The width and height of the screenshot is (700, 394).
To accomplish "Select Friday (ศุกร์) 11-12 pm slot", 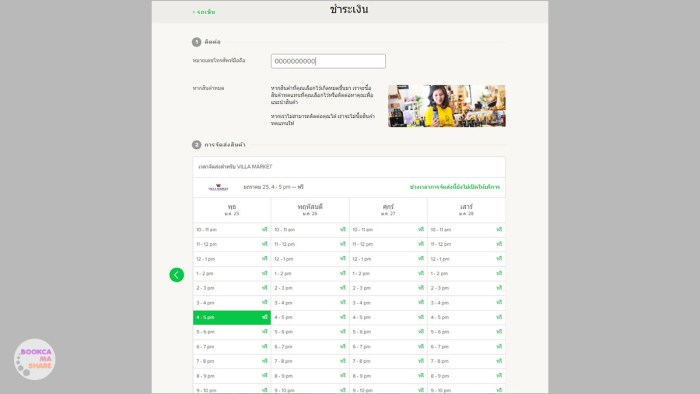I will tap(388, 244).
